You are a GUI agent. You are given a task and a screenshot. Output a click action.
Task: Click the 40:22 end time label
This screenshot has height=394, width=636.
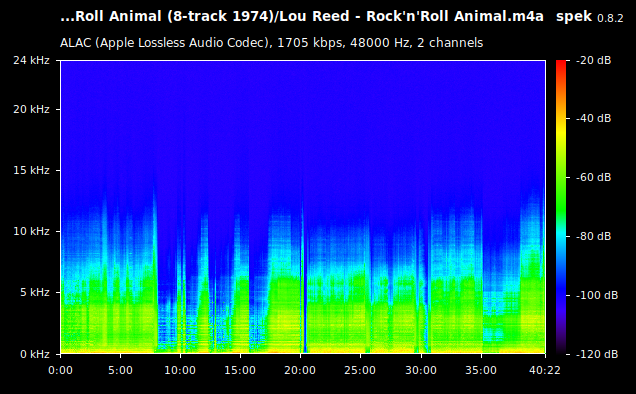pyautogui.click(x=545, y=370)
